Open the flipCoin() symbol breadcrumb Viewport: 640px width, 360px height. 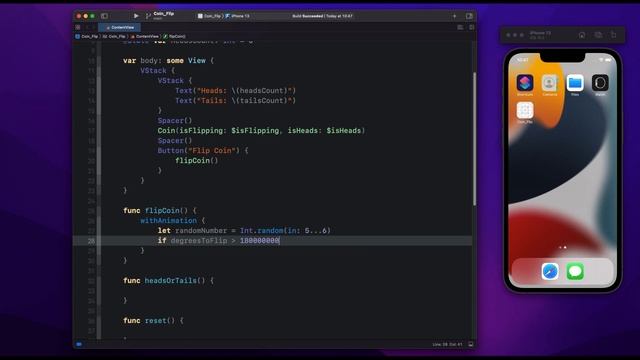tap(174, 36)
